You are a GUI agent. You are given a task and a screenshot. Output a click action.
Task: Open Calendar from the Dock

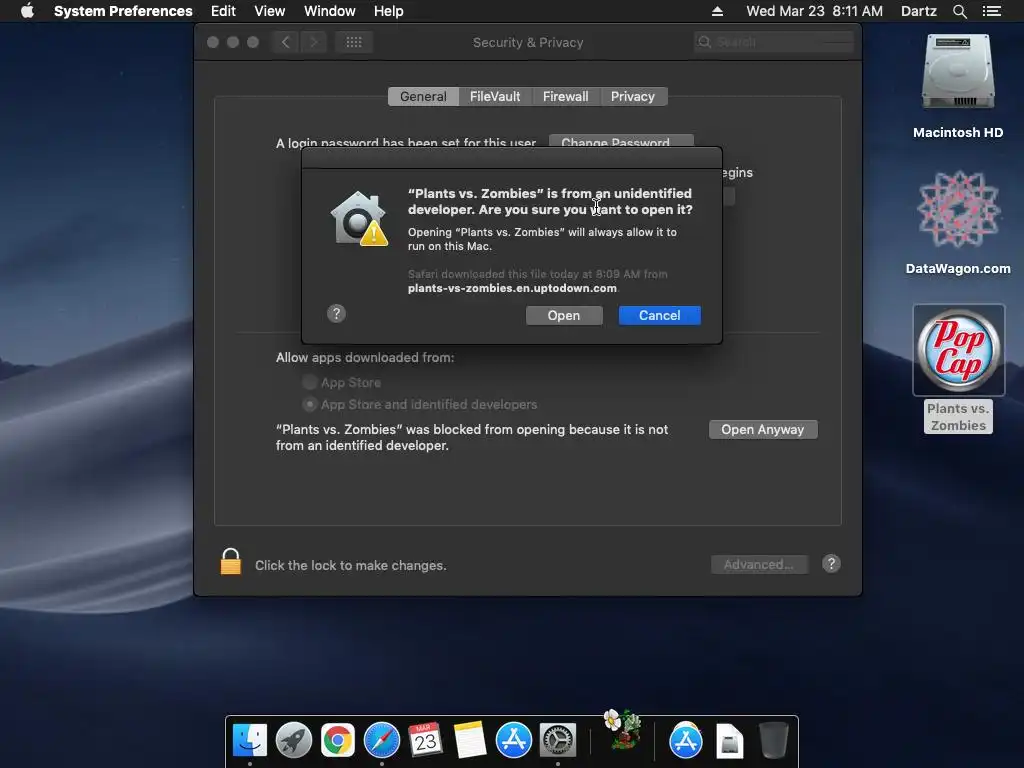click(x=425, y=740)
